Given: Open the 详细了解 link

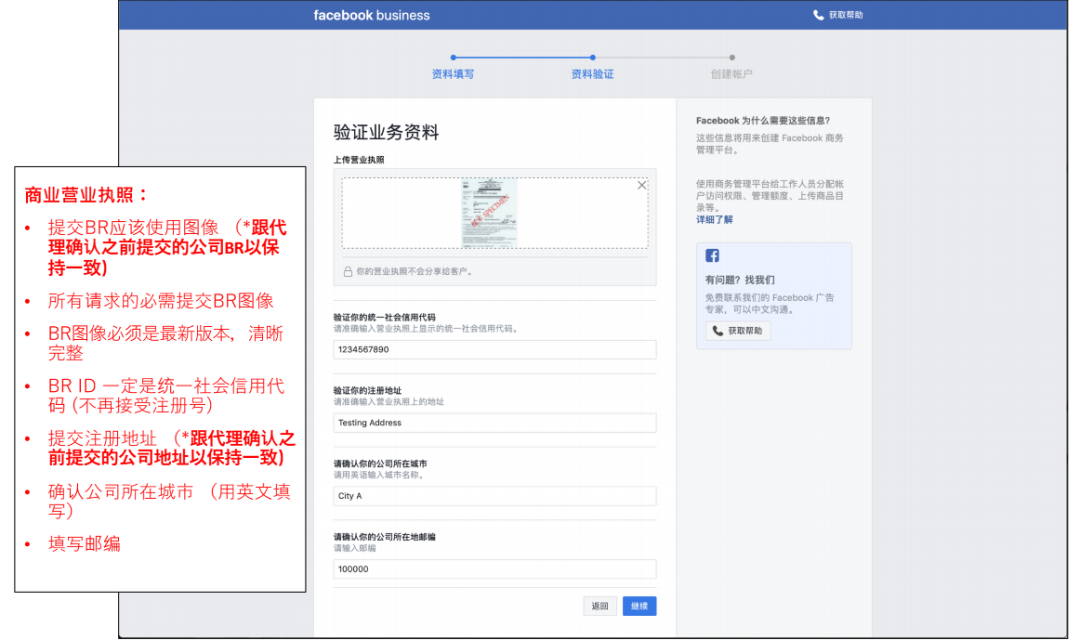Looking at the screenshot, I should point(714,220).
